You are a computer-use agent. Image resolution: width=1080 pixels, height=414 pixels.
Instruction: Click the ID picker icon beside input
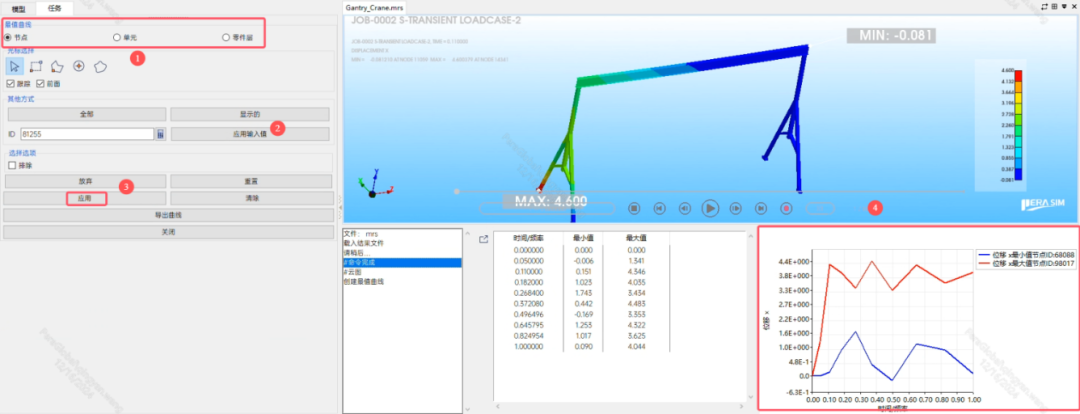pos(160,133)
